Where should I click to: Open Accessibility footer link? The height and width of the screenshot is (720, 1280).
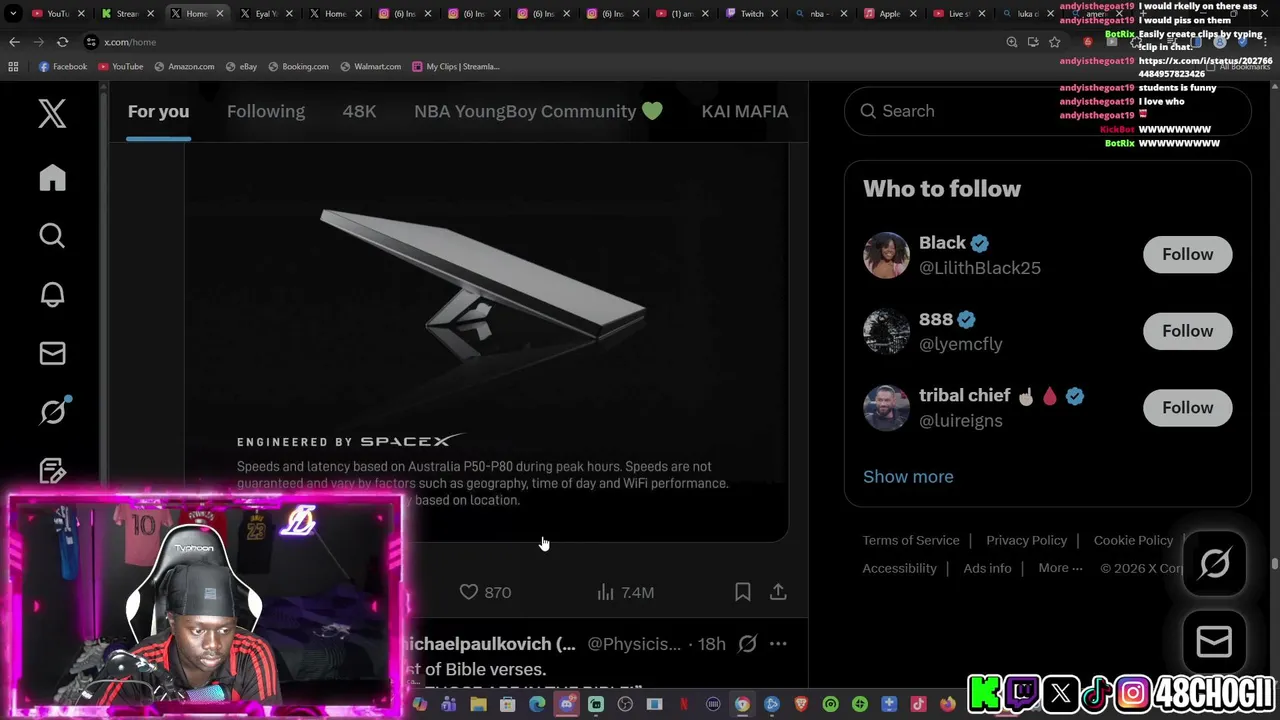(x=900, y=568)
